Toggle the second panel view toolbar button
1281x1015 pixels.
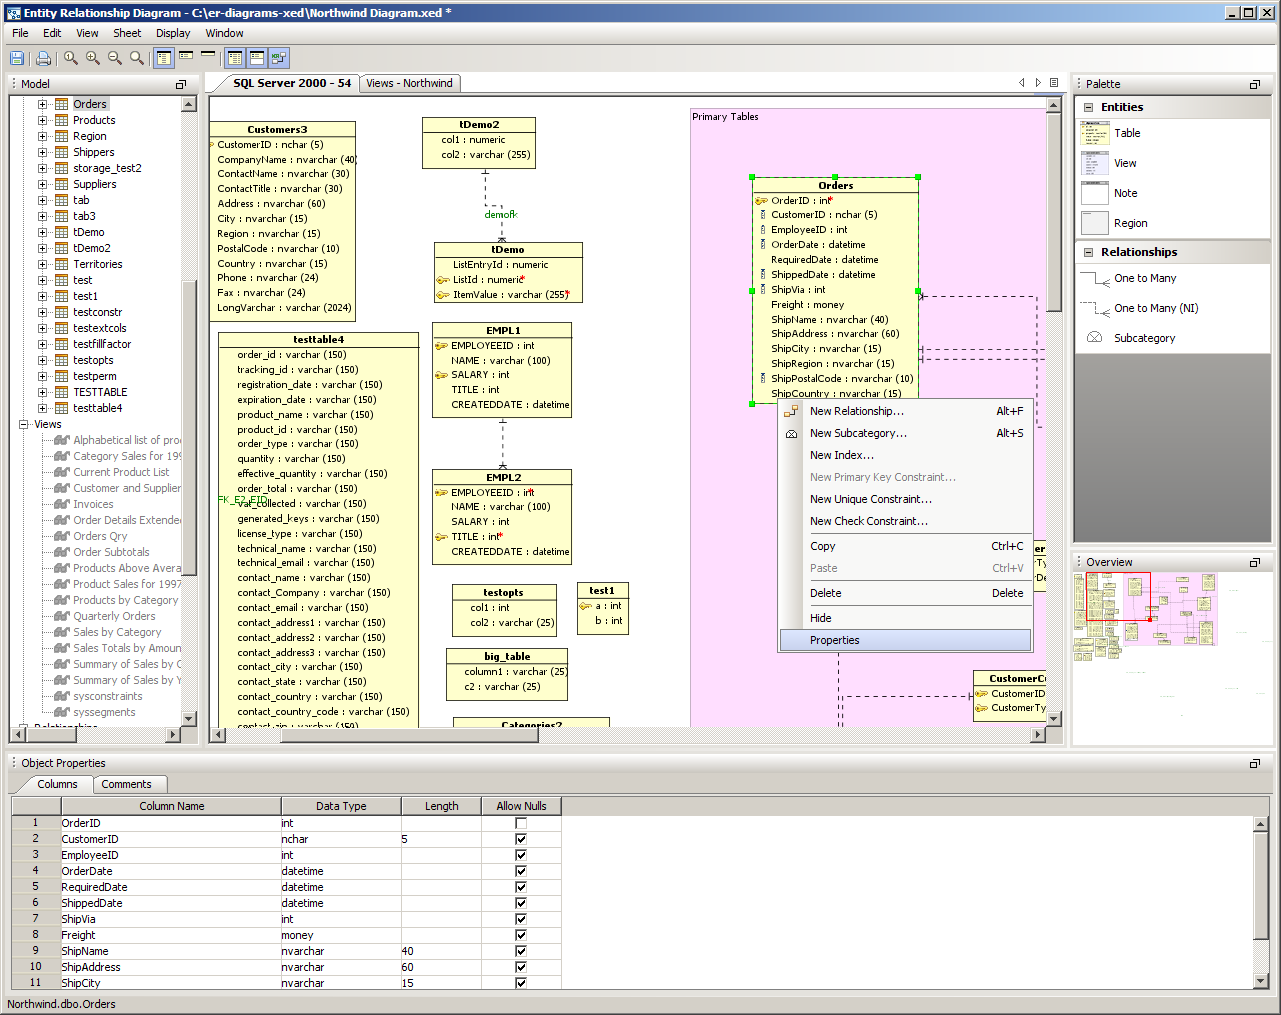click(x=257, y=58)
